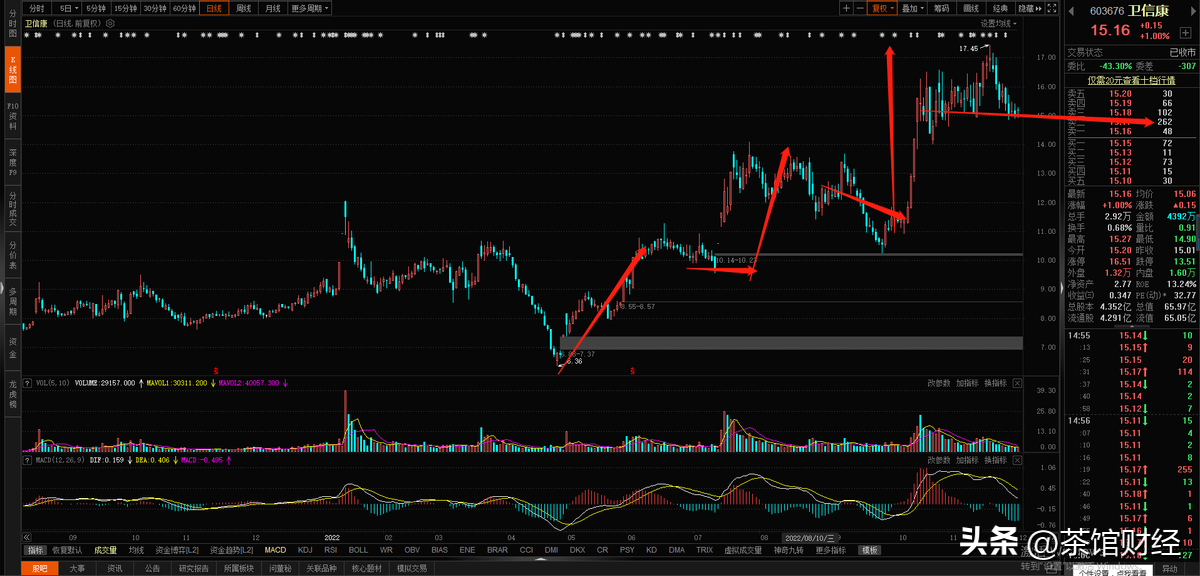Click 2022/08/10 date marker on timeline
1200x576 pixels.
pyautogui.click(x=809, y=537)
